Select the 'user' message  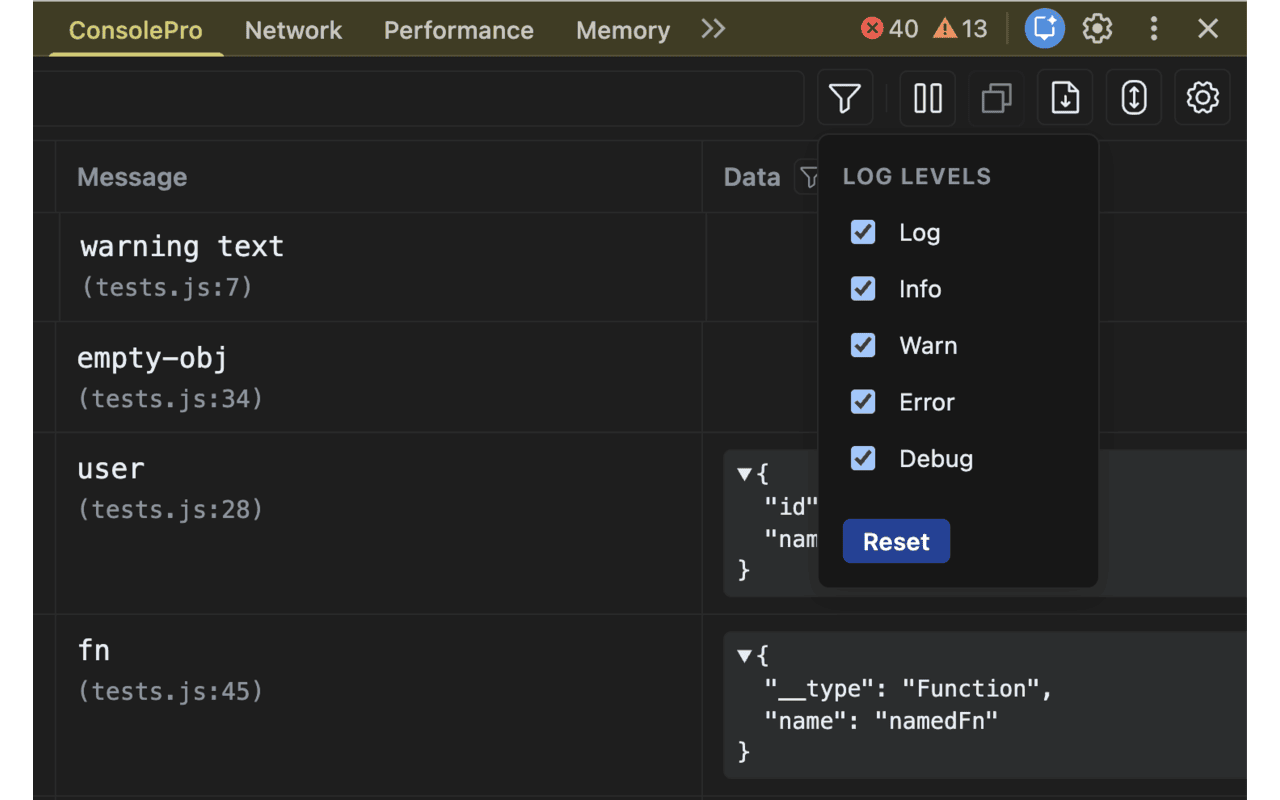[111, 469]
